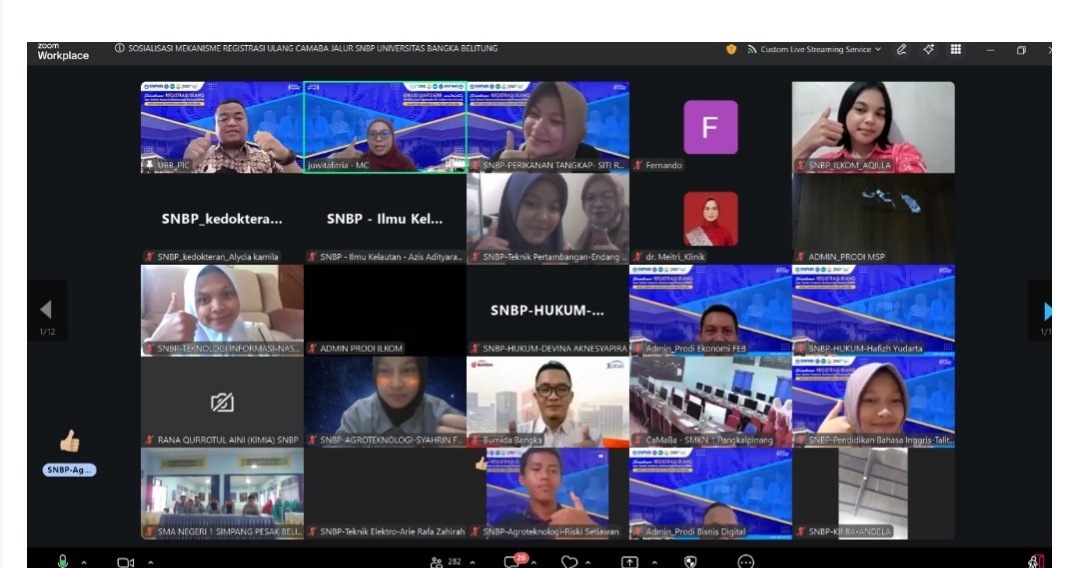Go to next gallery page with right arrow
The image size is (1076, 568).
tap(1047, 311)
